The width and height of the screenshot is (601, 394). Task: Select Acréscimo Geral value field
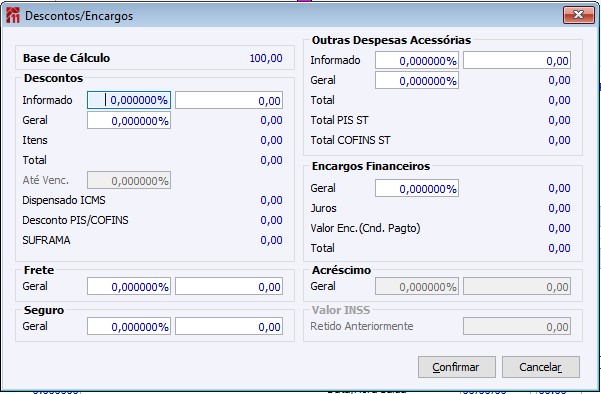point(517,286)
